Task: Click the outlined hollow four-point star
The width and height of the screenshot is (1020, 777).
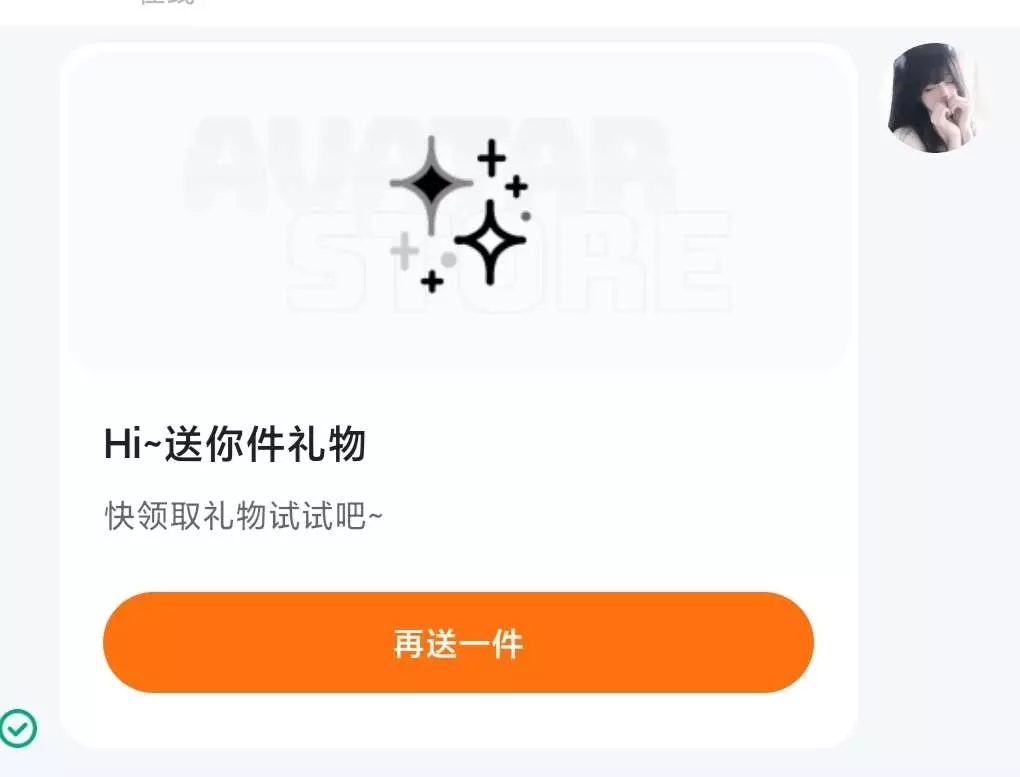Action: (490, 241)
